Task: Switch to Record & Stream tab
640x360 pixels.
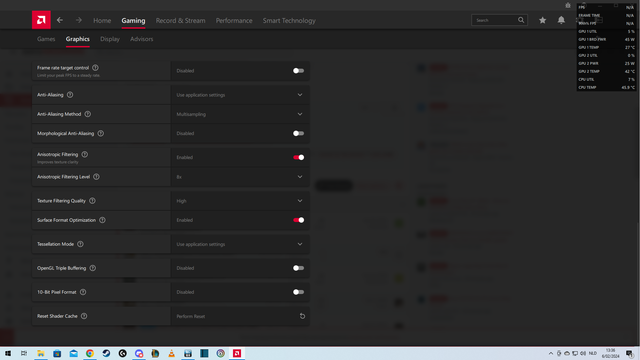Action: pyautogui.click(x=180, y=20)
